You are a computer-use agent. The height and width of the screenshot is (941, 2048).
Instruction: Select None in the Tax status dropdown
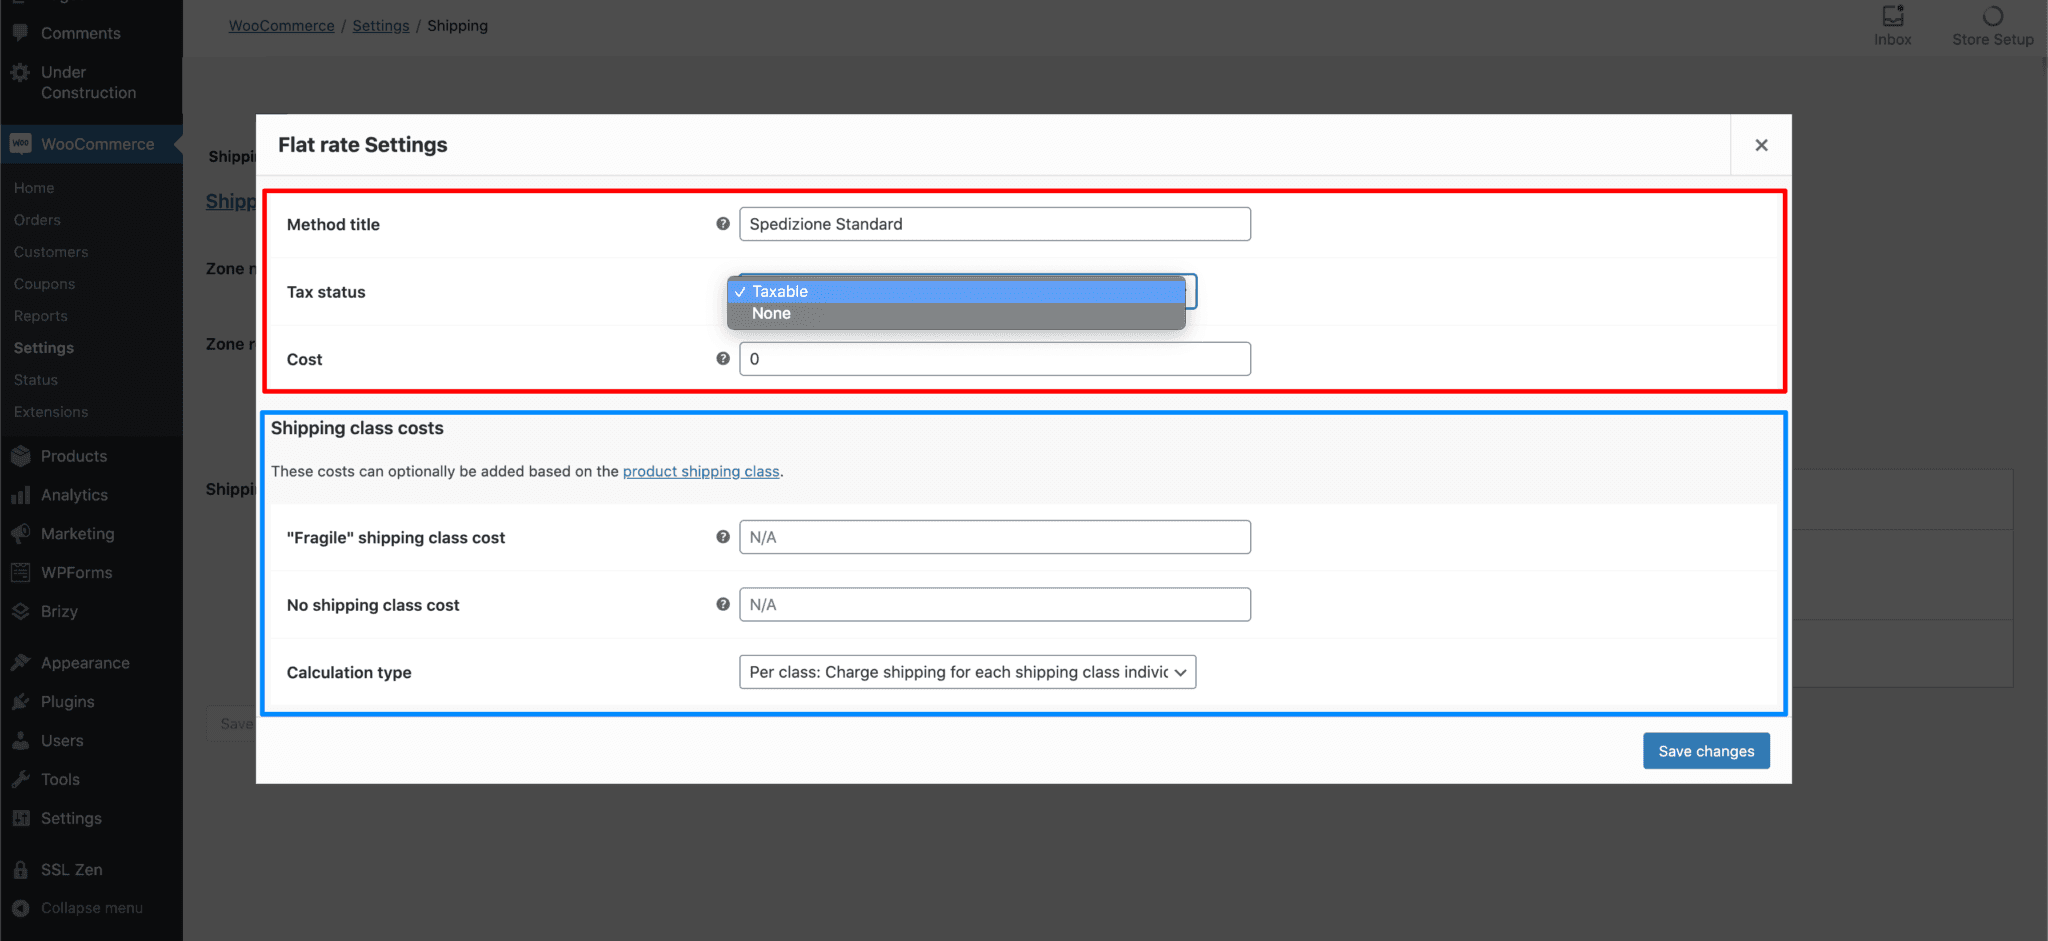click(x=956, y=313)
